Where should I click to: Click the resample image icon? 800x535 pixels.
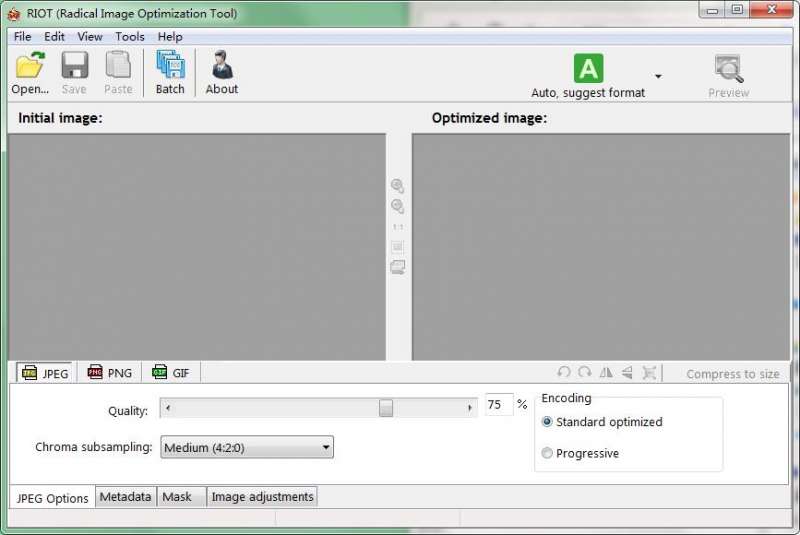[648, 372]
